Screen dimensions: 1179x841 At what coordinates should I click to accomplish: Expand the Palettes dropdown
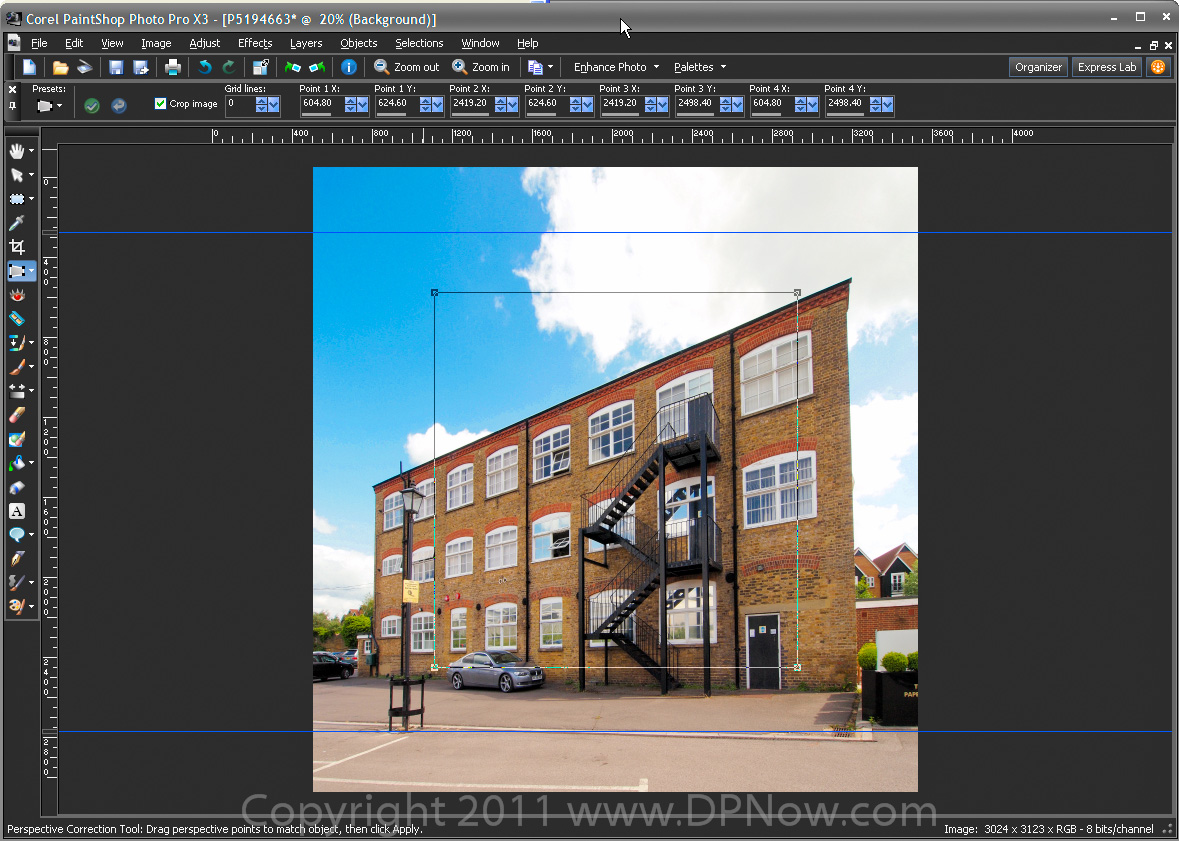tap(699, 67)
